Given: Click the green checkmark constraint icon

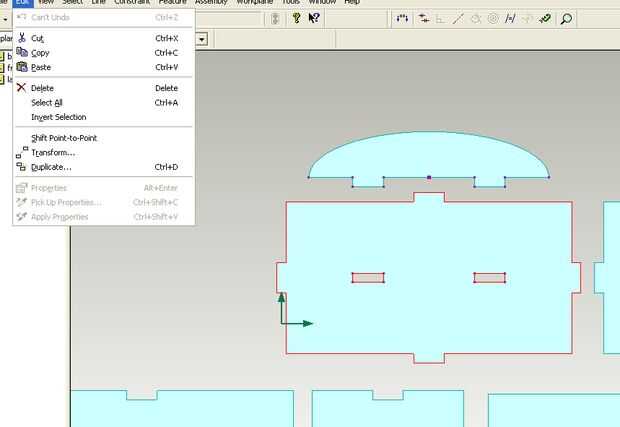Looking at the screenshot, I should [545, 19].
